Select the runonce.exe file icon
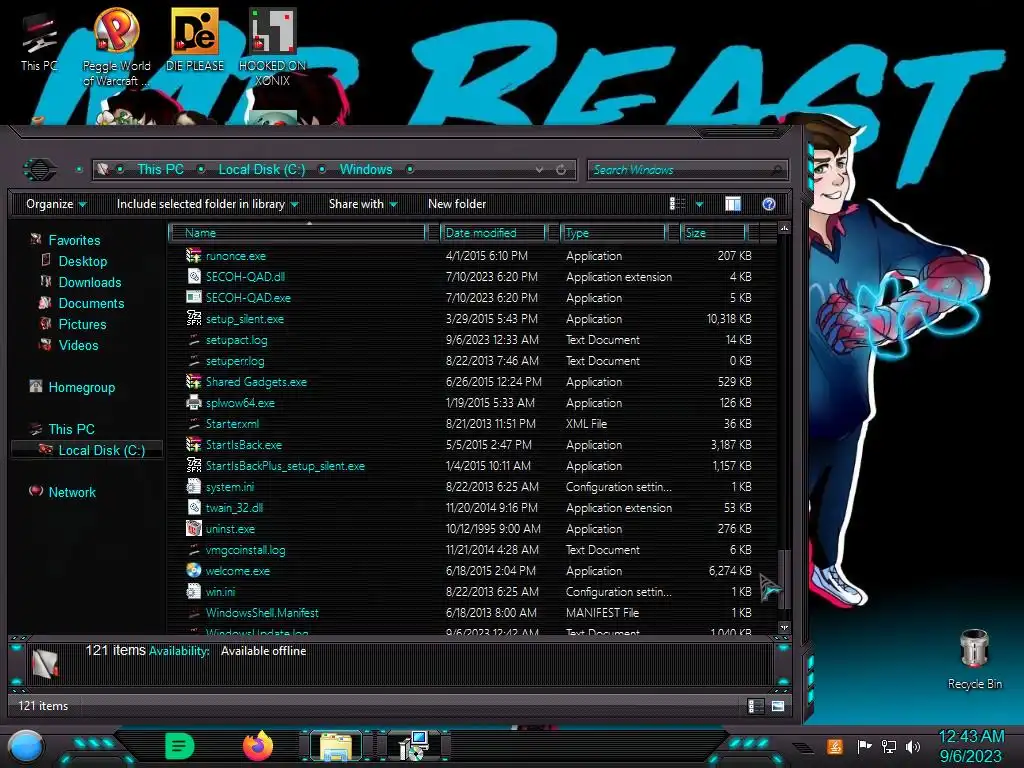 pos(193,255)
